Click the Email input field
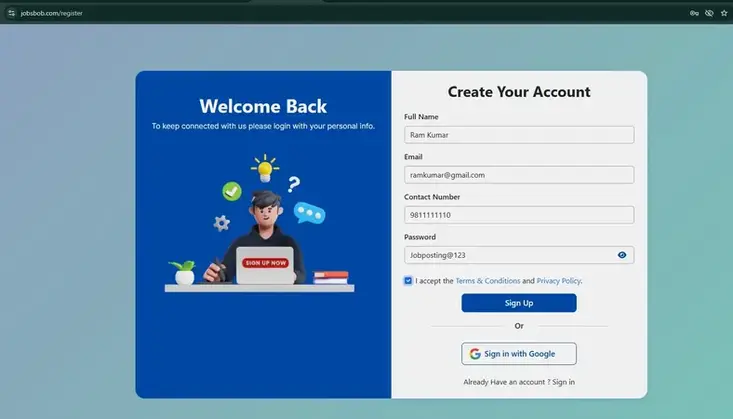733x419 pixels. (x=519, y=175)
